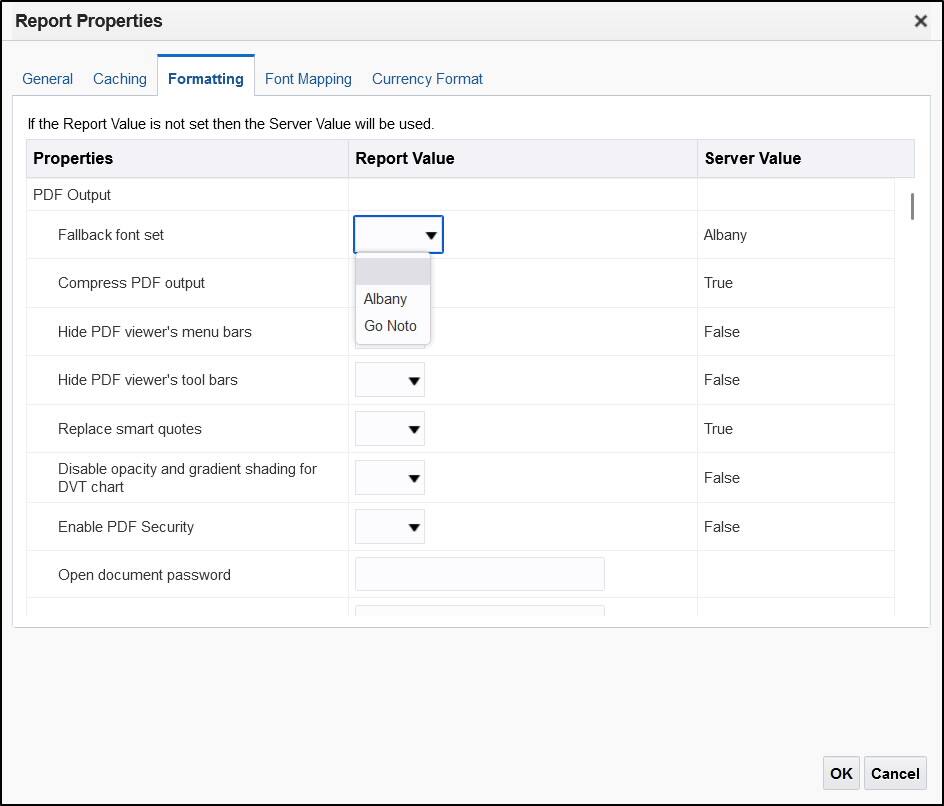The height and width of the screenshot is (806, 944).
Task: Open the Caching tab
Action: click(120, 78)
